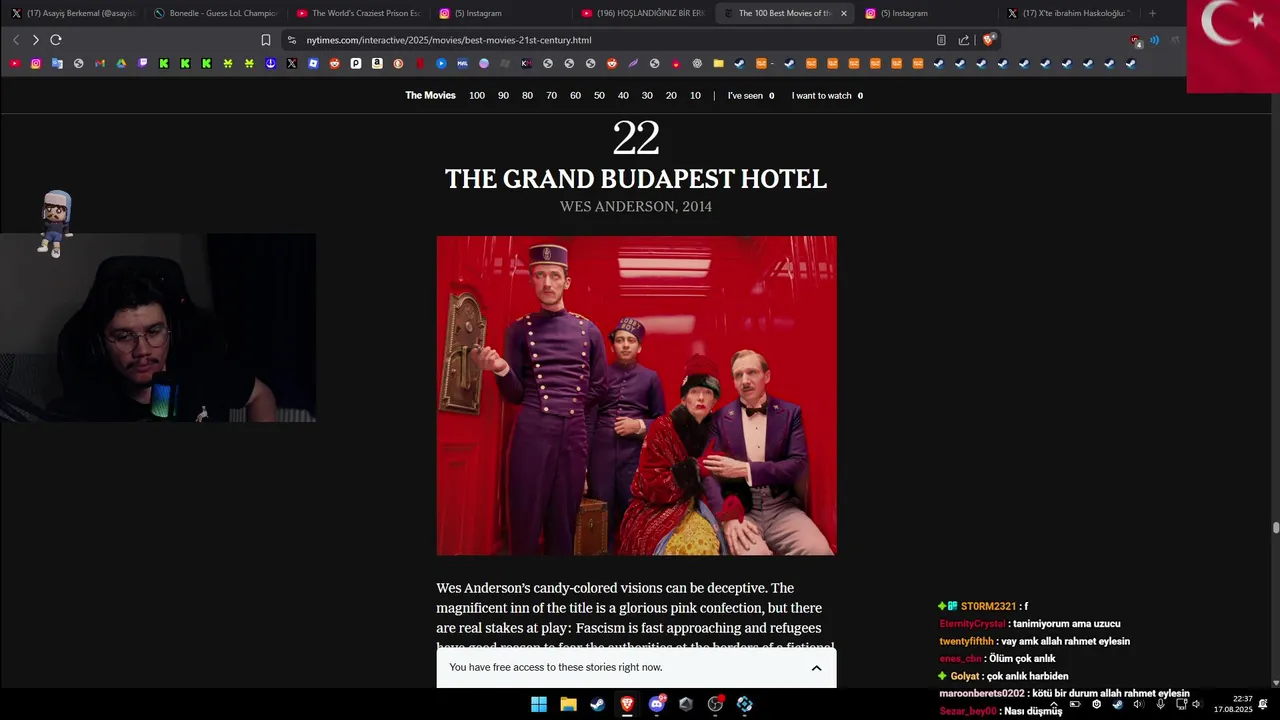Switch to Bonedle Guess LoL Champion tab
This screenshot has width=1280, height=720.
tap(214, 13)
